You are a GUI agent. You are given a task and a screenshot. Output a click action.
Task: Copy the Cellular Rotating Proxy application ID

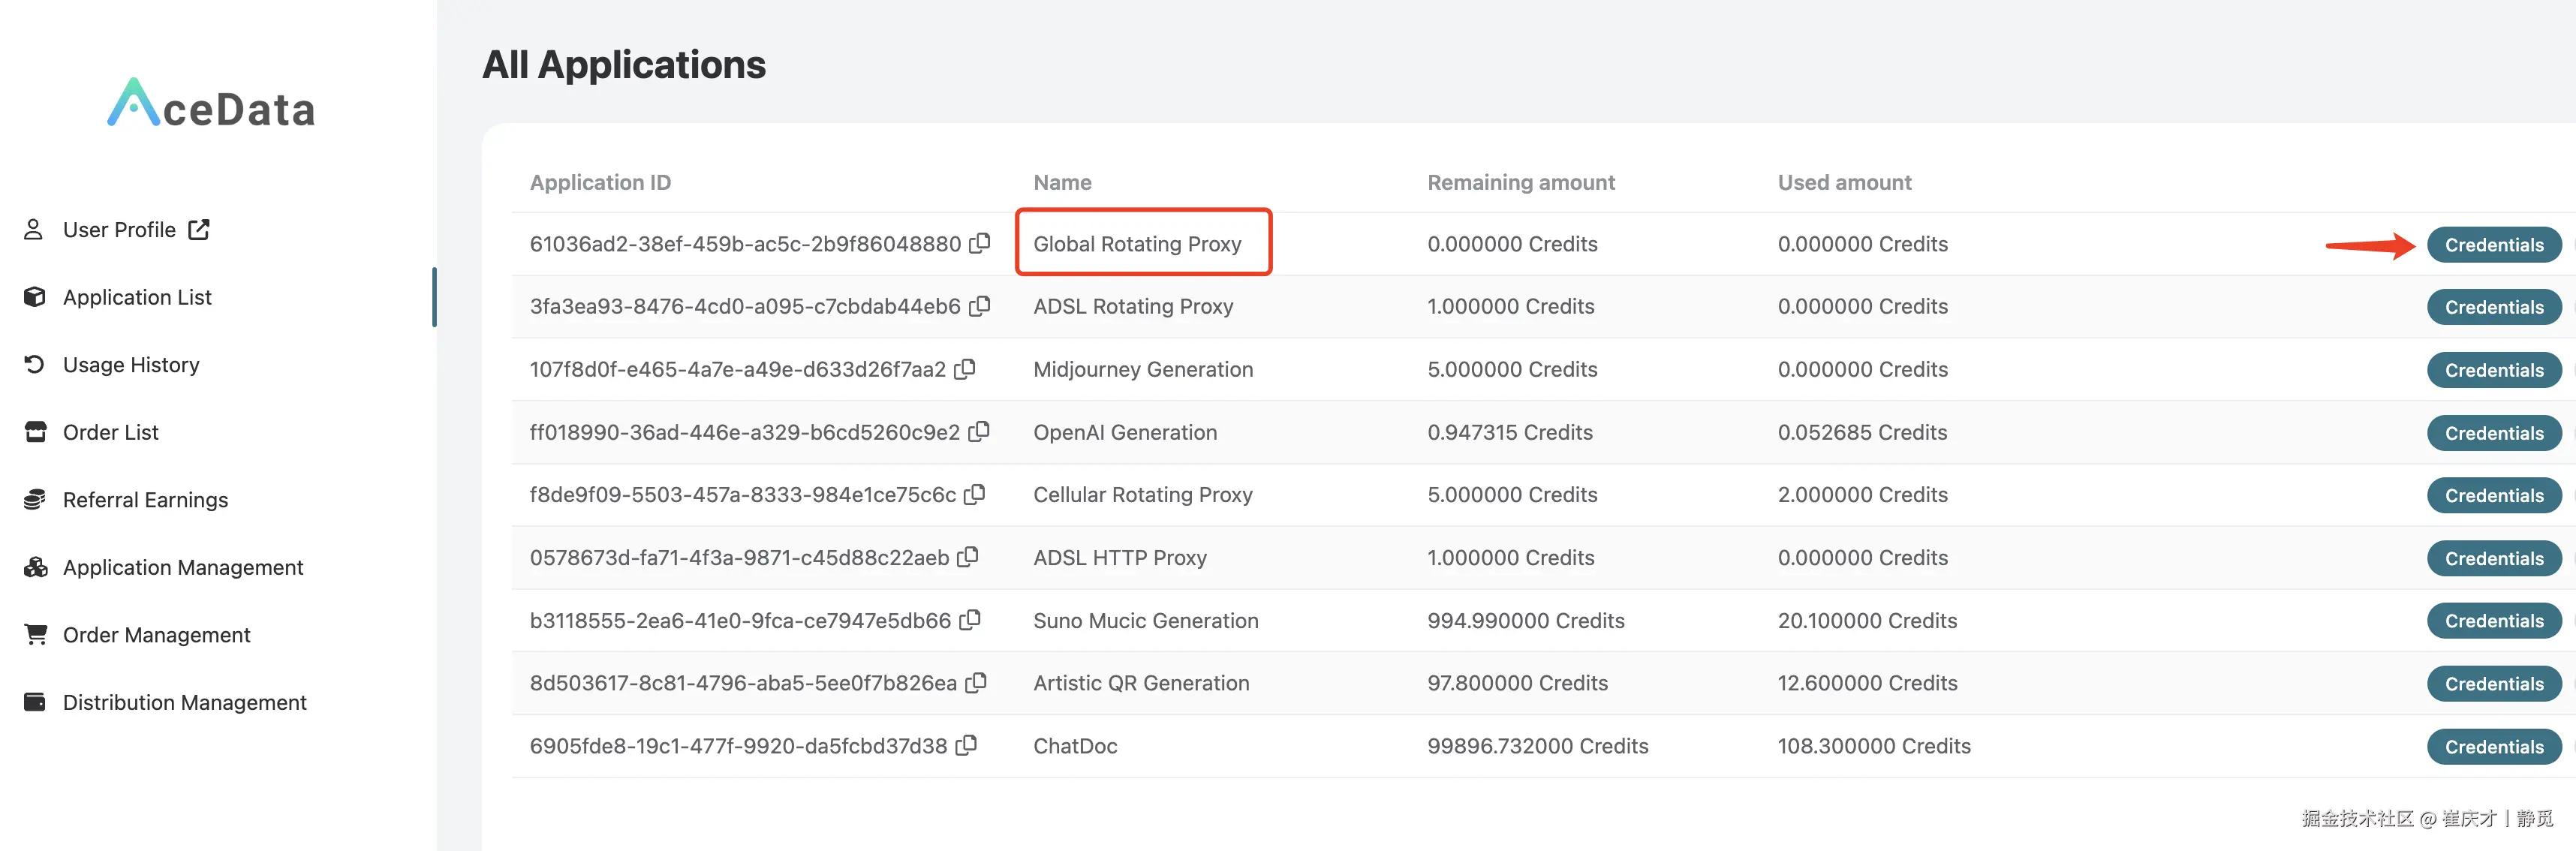975,494
